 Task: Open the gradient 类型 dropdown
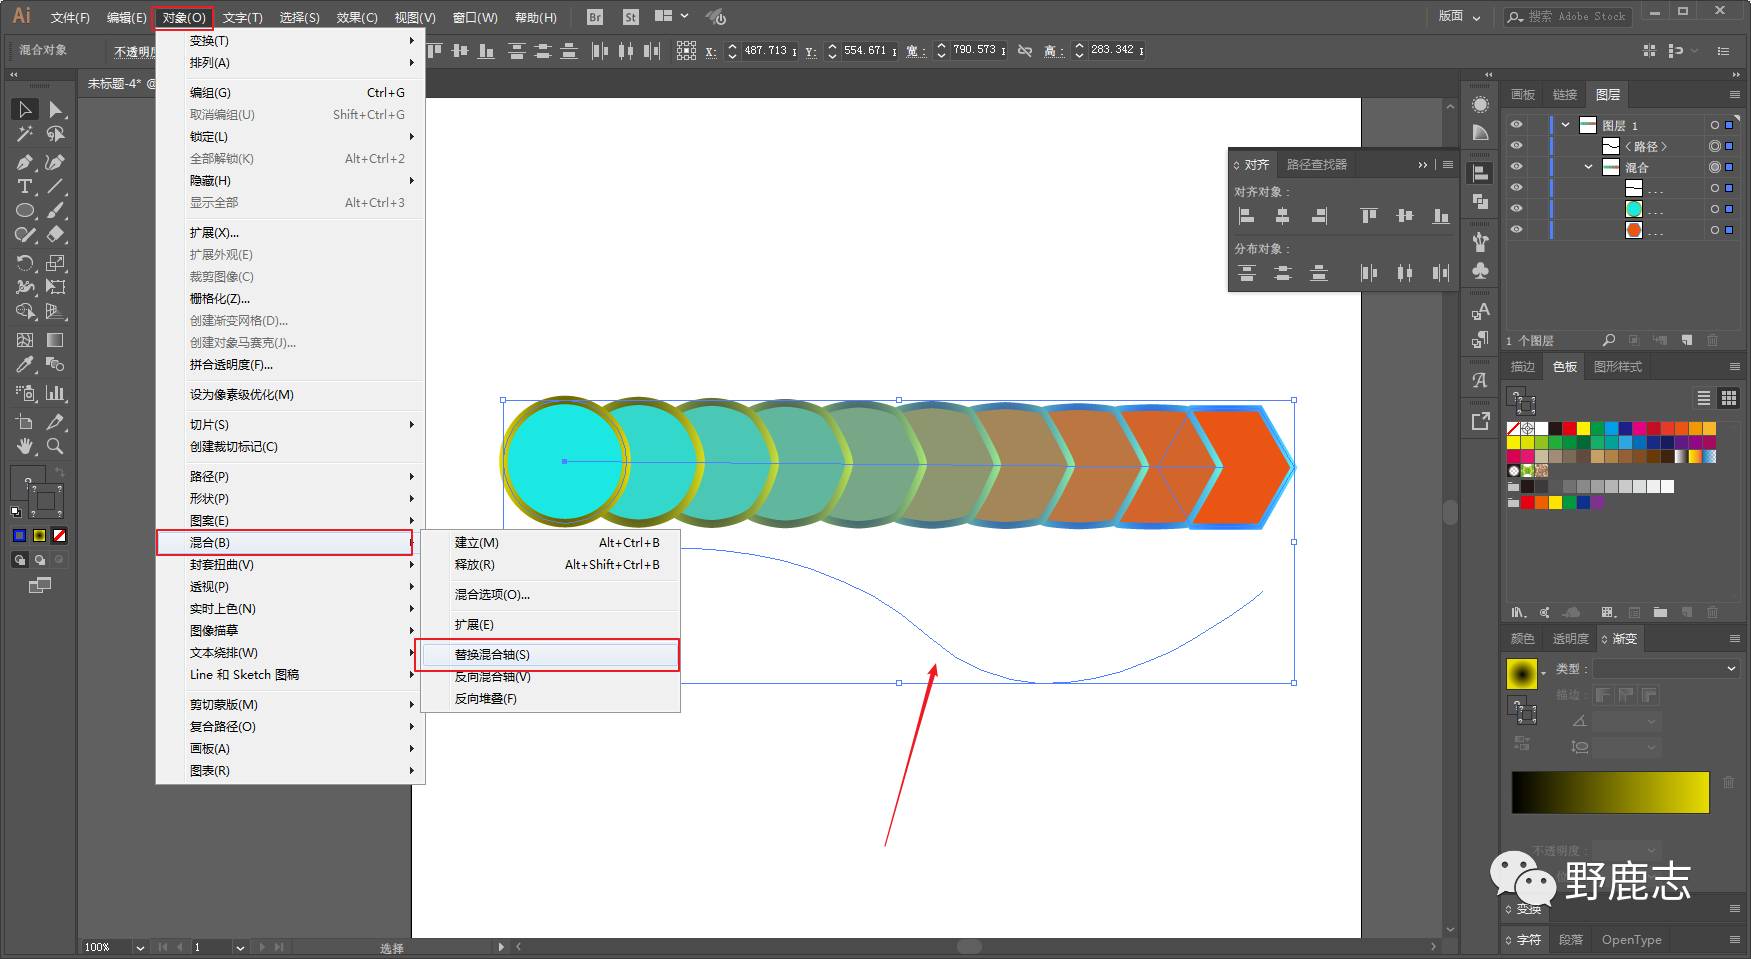point(1666,668)
